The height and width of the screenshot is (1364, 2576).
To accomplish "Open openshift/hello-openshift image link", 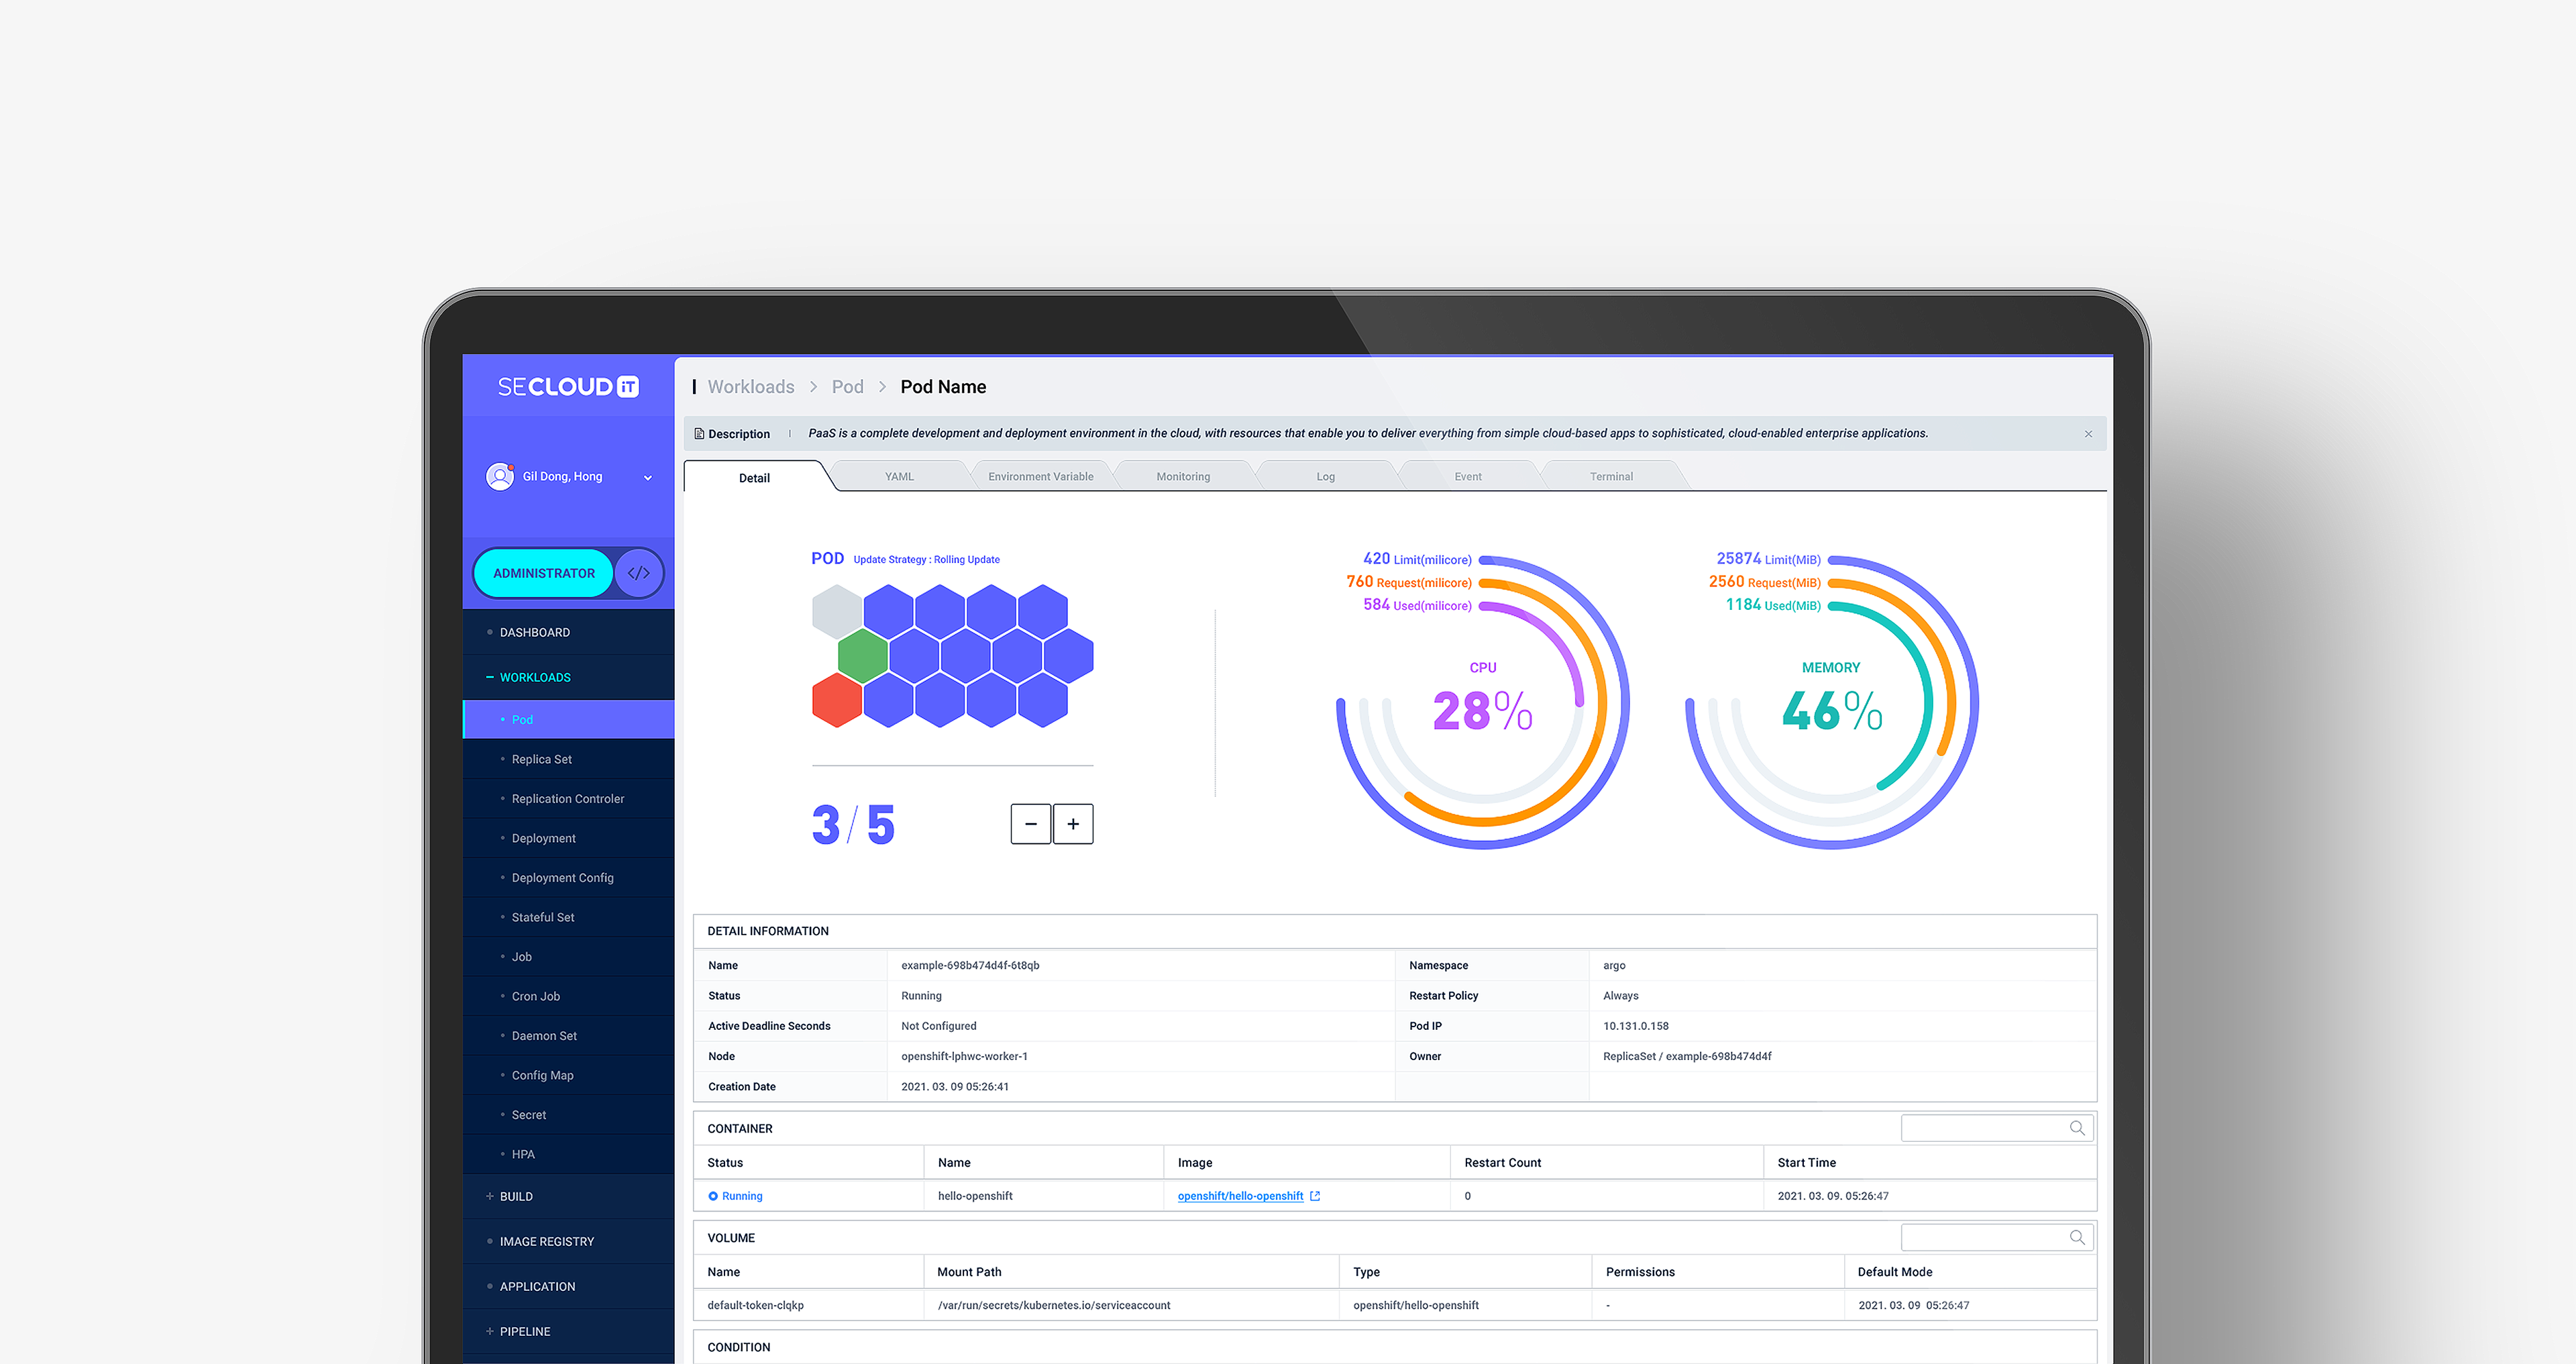I will click(1240, 1196).
